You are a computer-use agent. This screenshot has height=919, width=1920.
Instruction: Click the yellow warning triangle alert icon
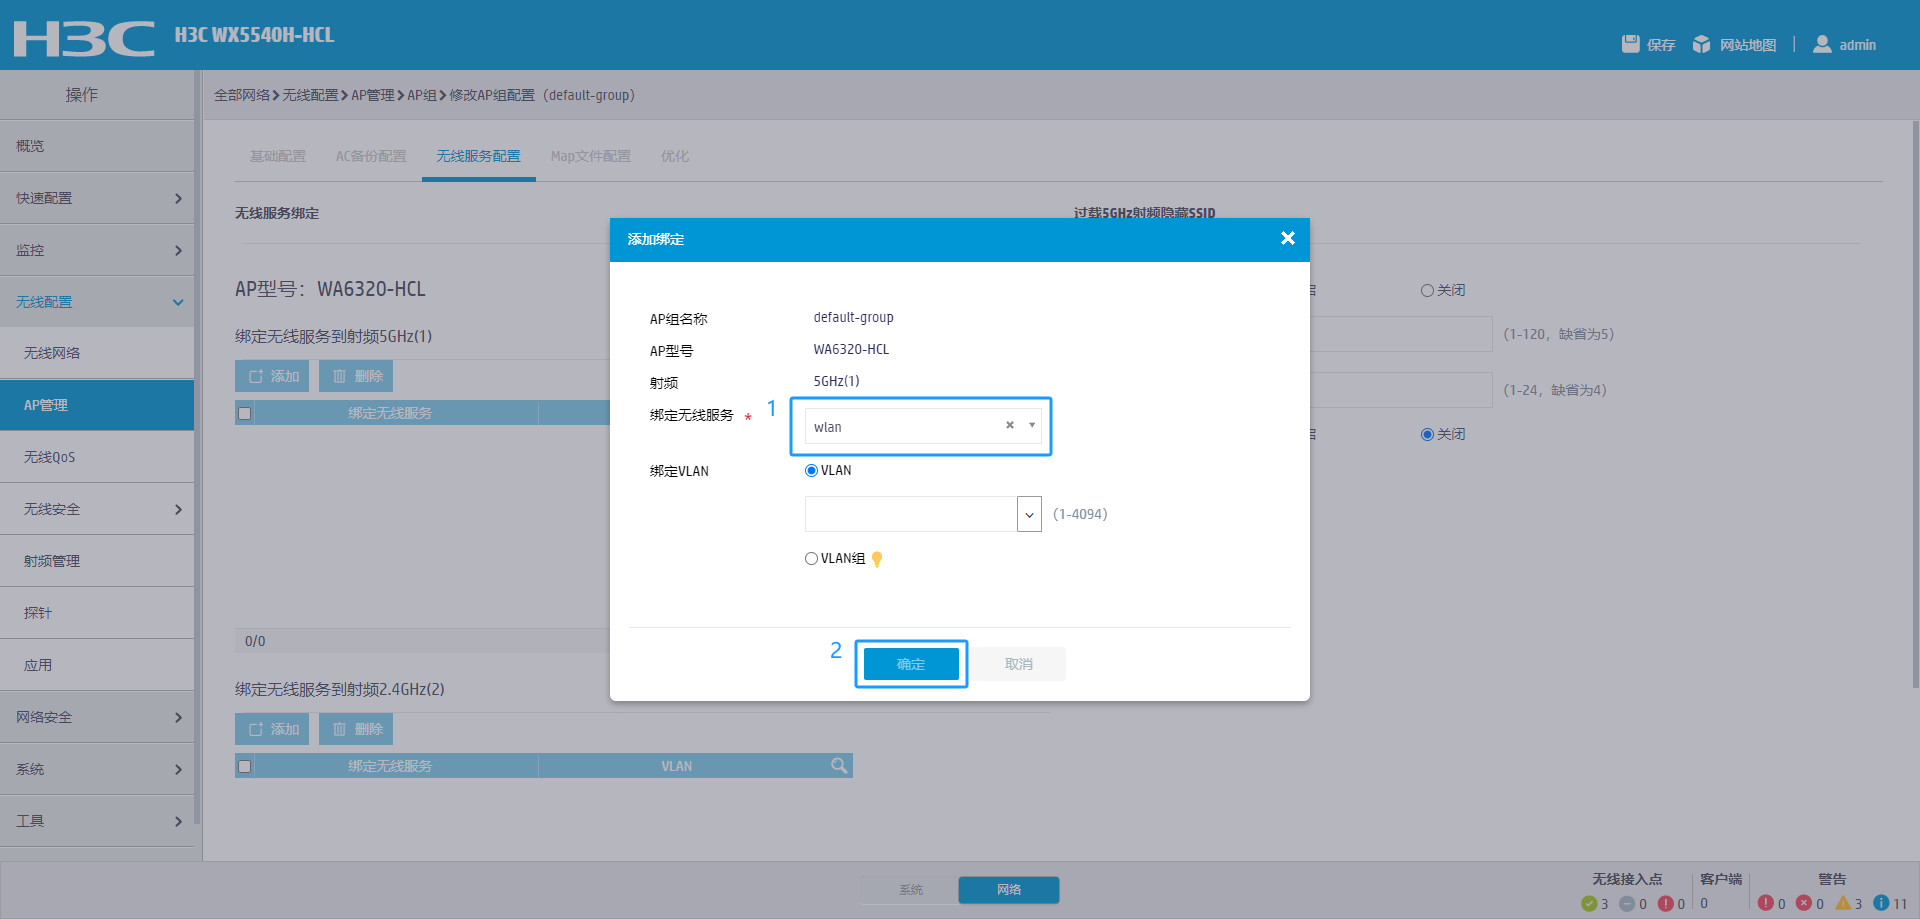(x=1843, y=903)
